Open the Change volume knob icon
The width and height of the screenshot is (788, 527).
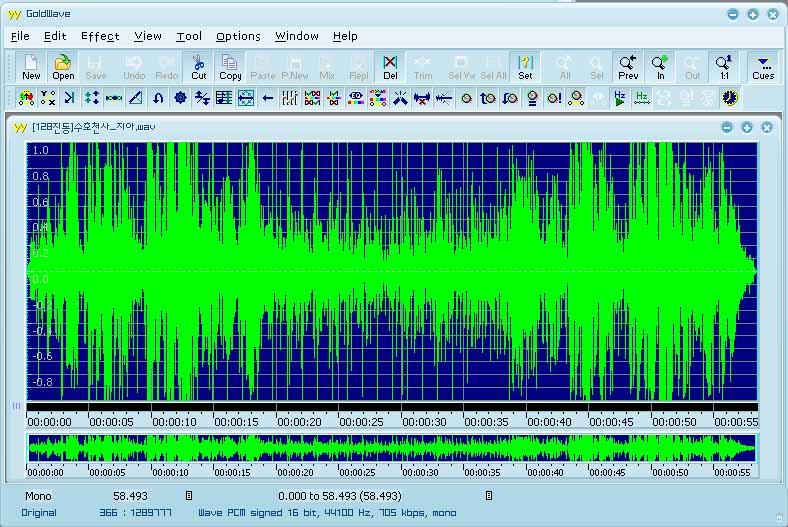click(x=466, y=98)
